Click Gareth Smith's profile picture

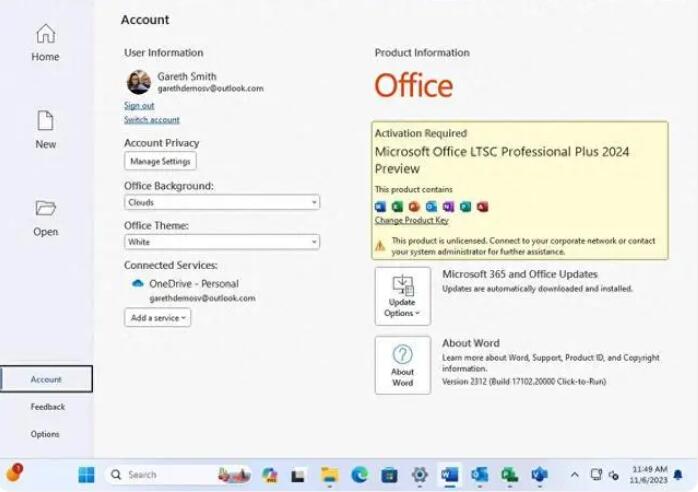(139, 82)
